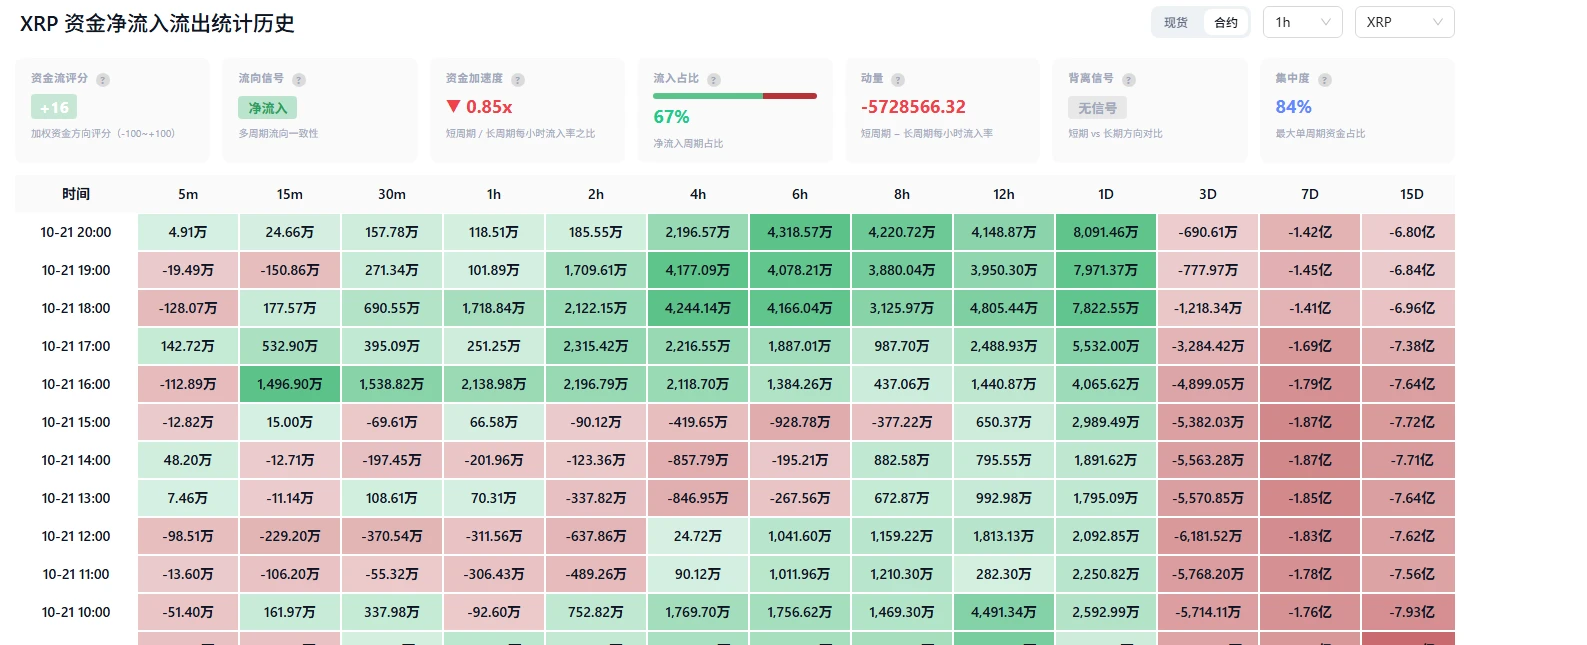Open the question-mark tooltip beside 流向信号
Viewport: 1587px width, 645px height.
[x=299, y=80]
